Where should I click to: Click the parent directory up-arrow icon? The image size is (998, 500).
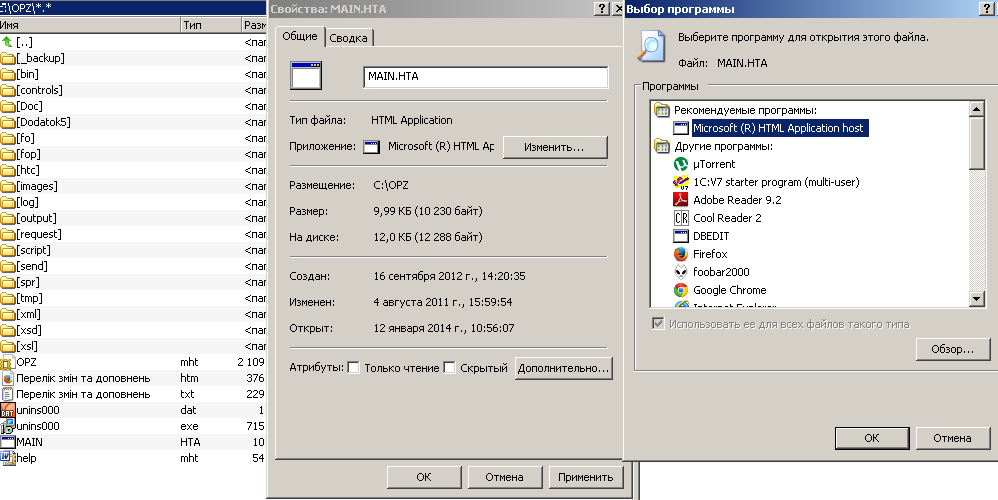[7, 42]
